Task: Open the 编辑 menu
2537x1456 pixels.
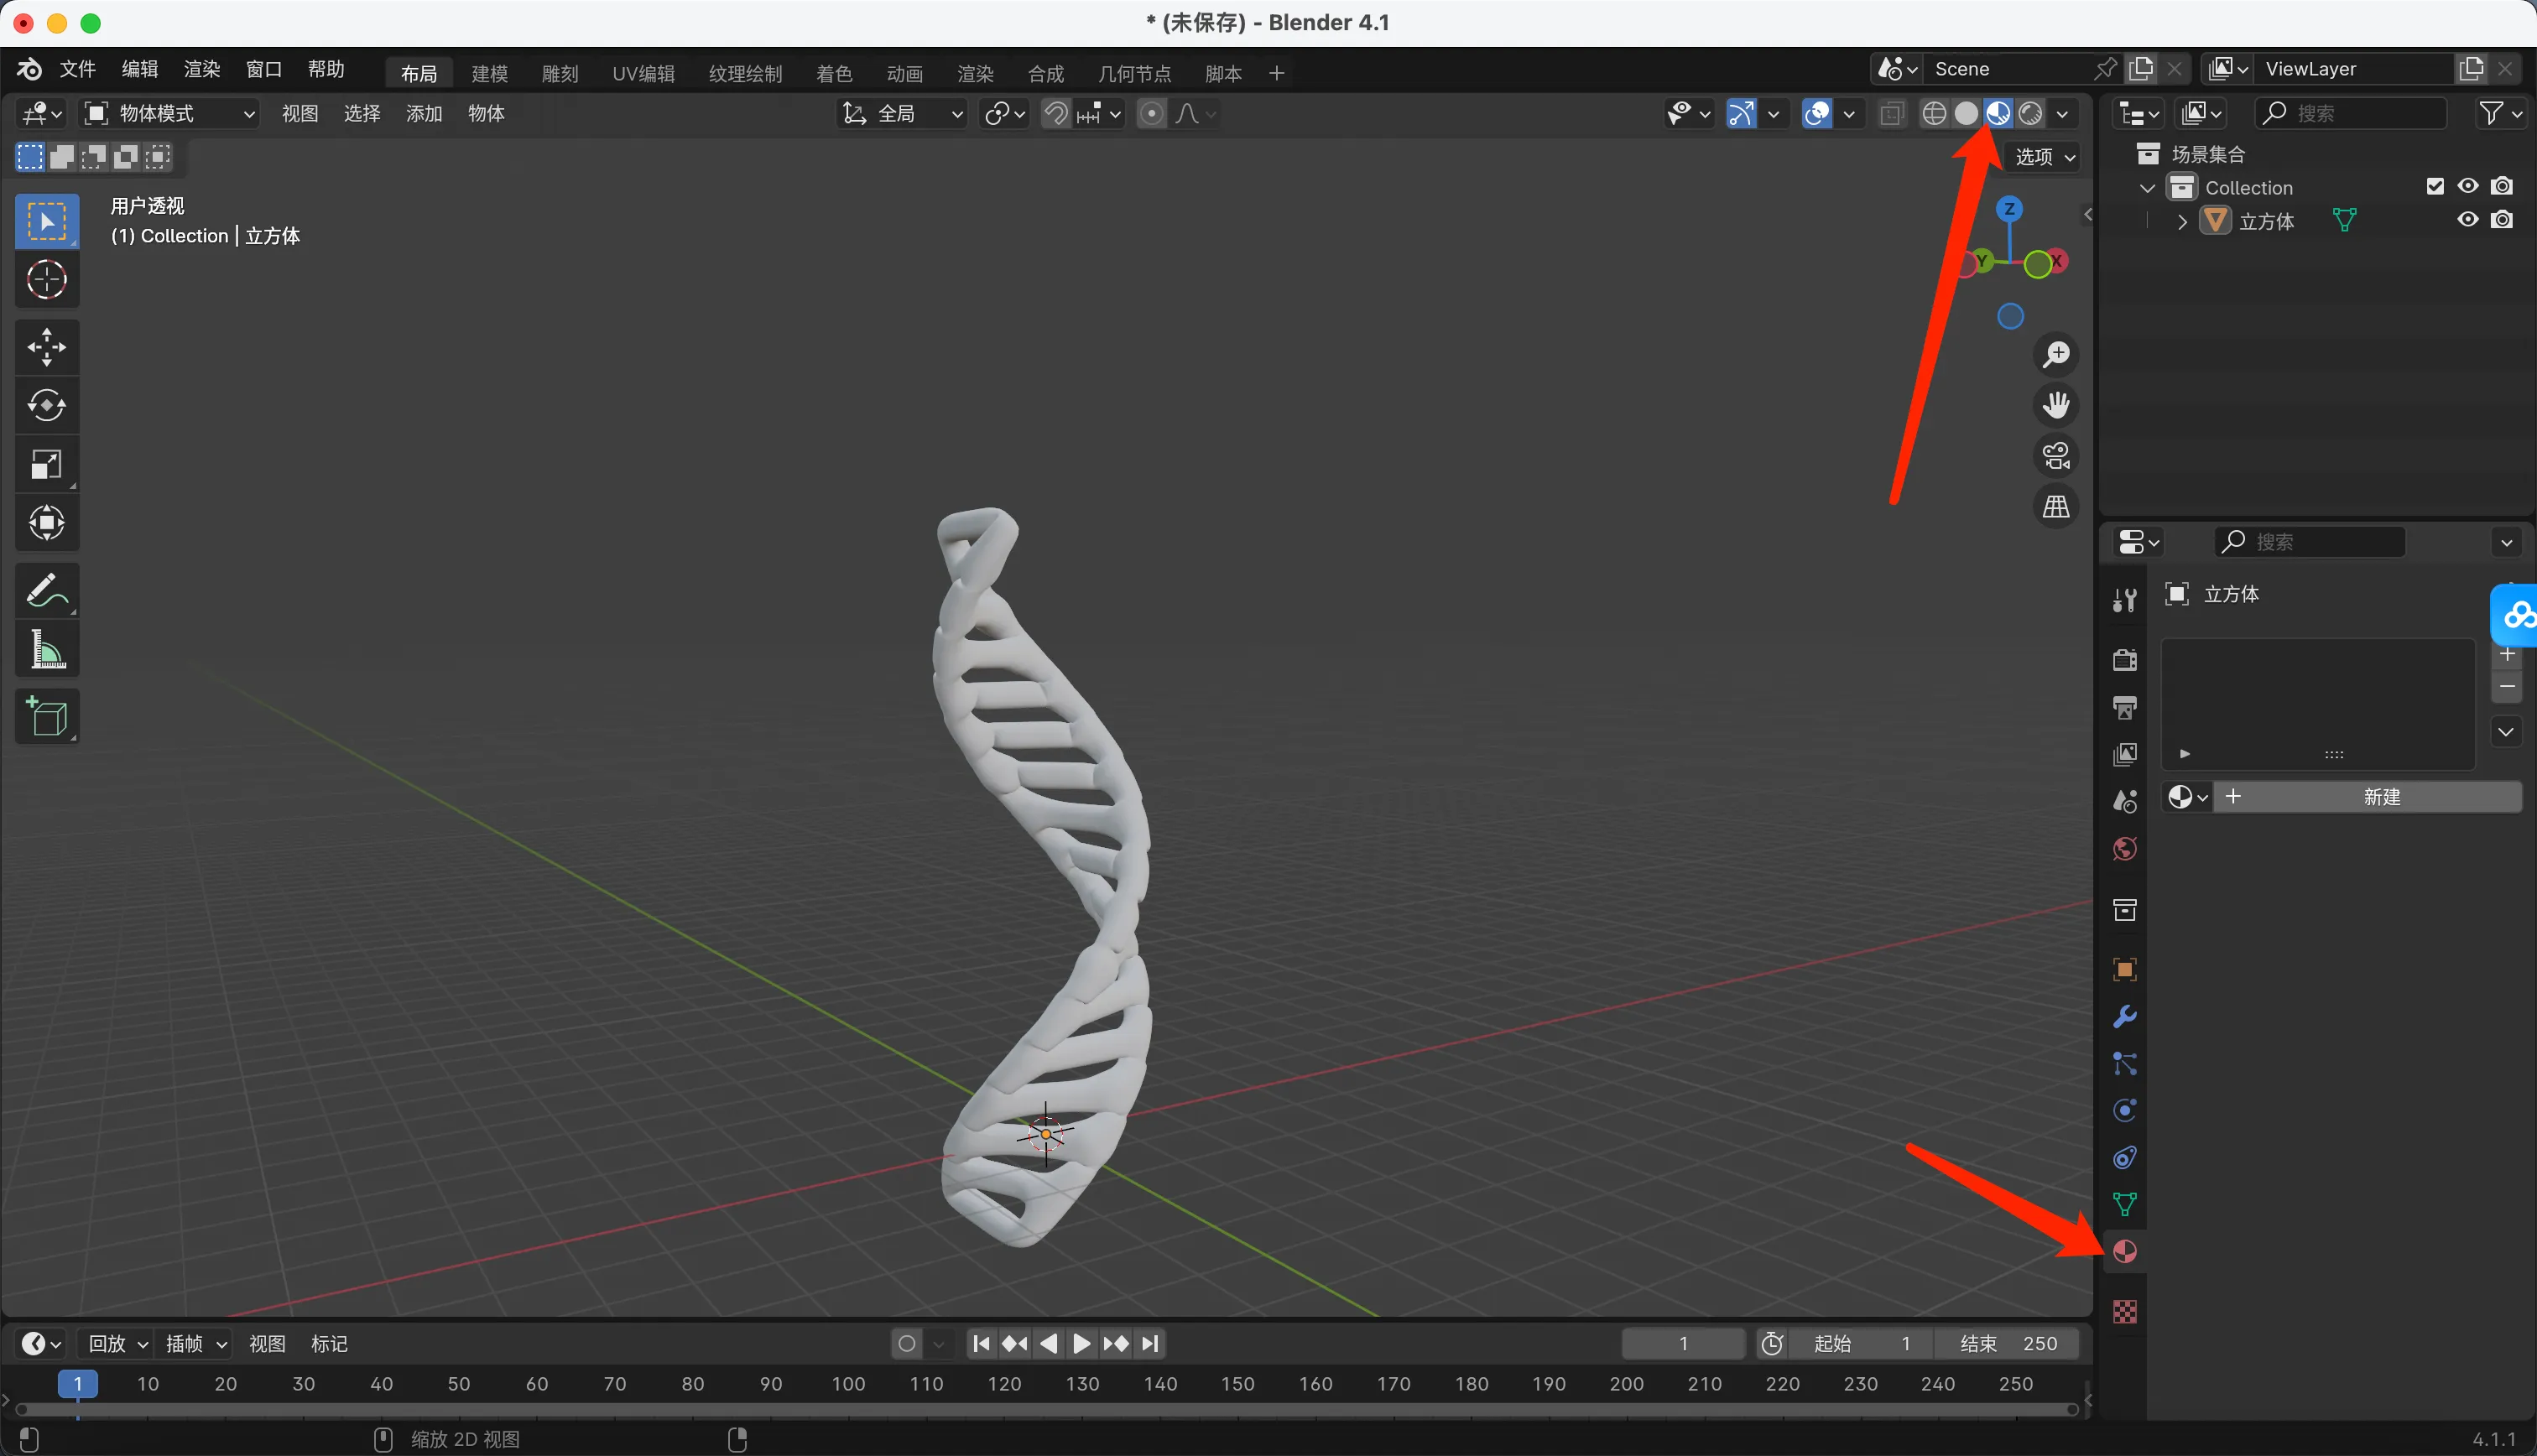Action: [x=139, y=69]
